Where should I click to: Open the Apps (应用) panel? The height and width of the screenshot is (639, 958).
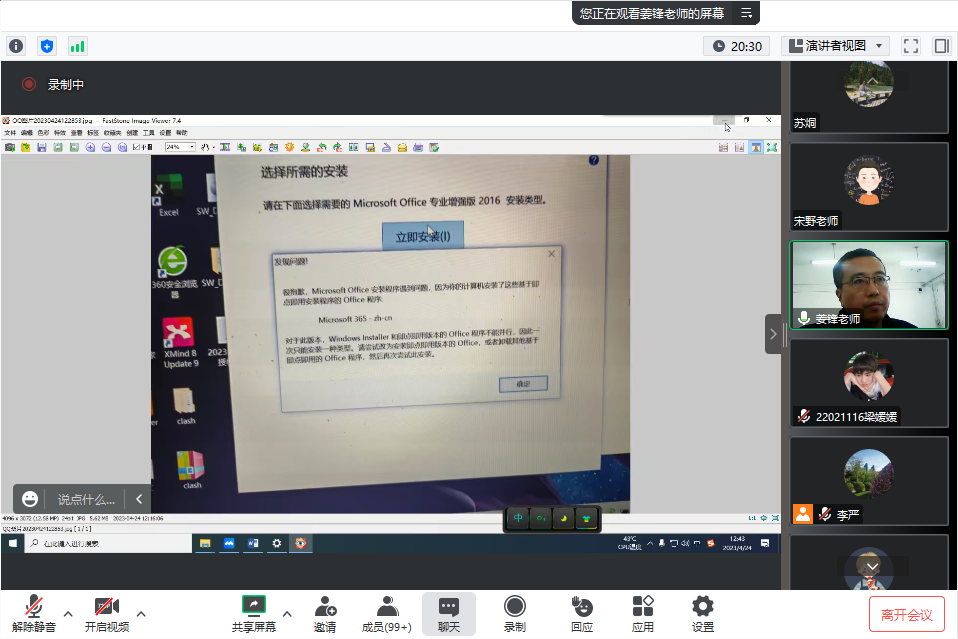pos(642,613)
